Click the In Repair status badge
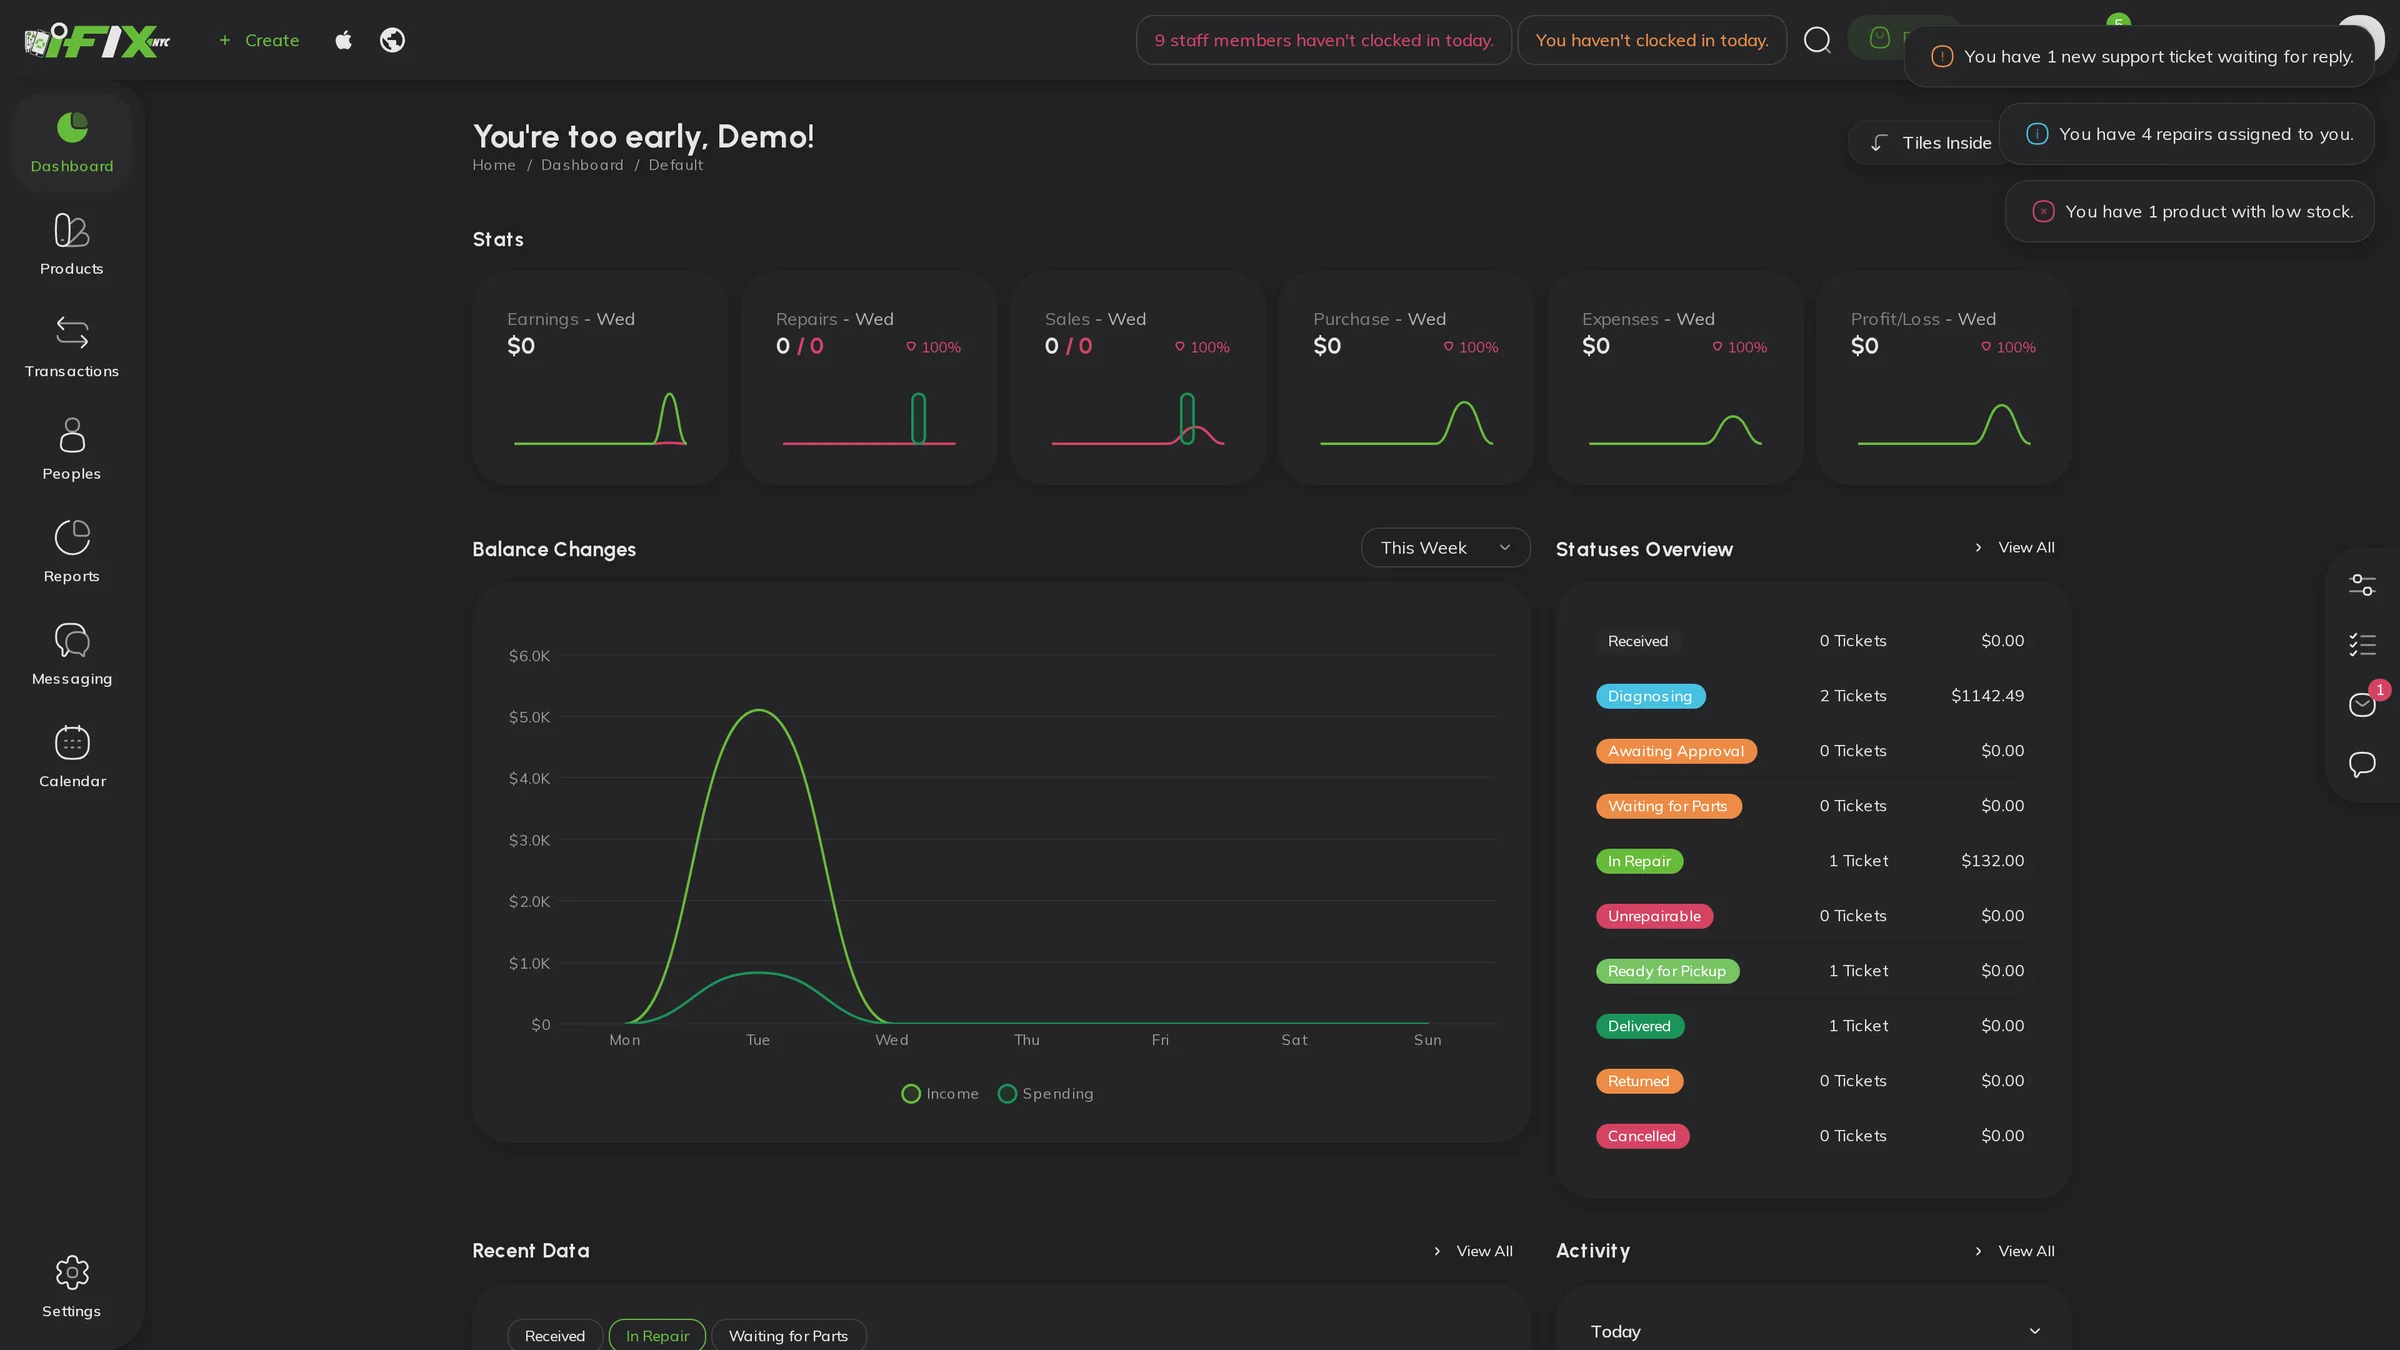This screenshot has width=2400, height=1350. 1639,862
